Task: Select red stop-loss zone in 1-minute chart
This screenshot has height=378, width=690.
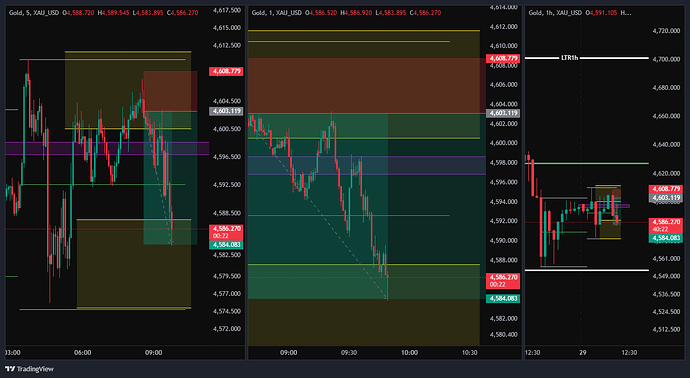Action: pyautogui.click(x=367, y=85)
